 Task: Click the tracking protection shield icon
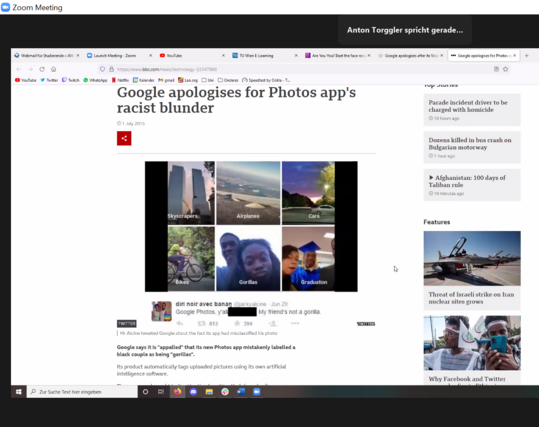click(102, 69)
